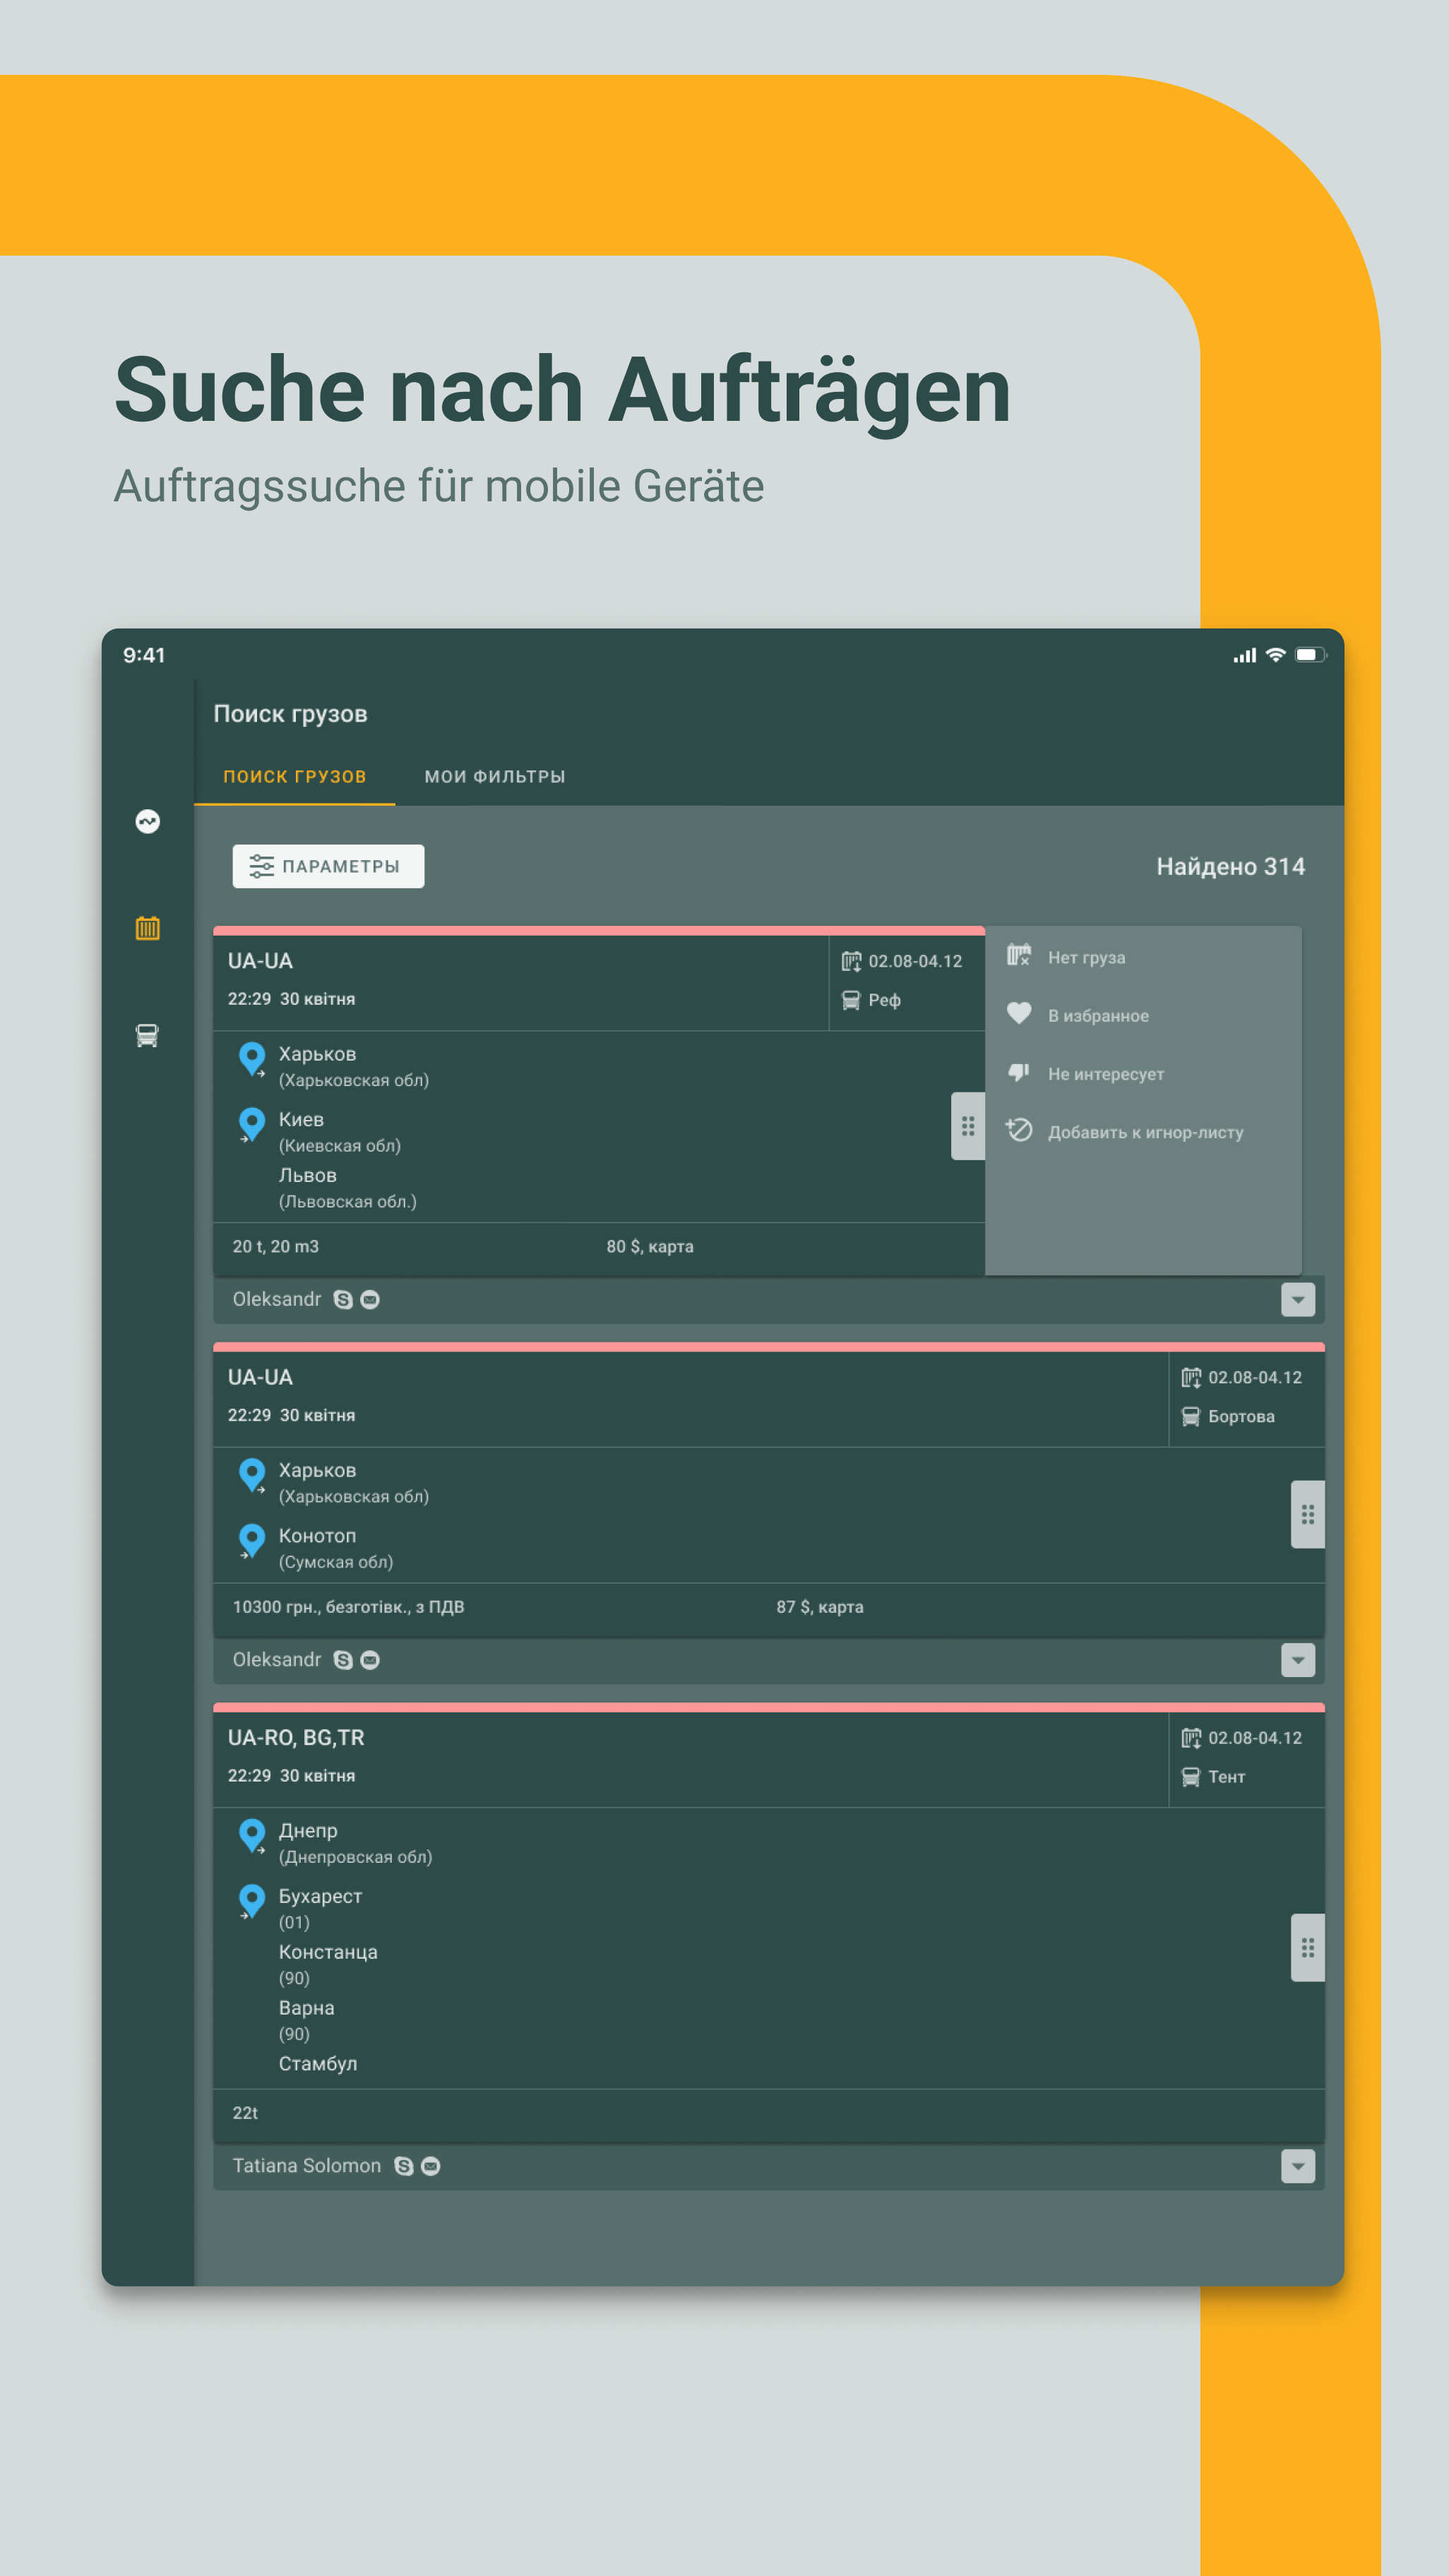Click drag handle on Днепр-Бухарест card
Viewport: 1449px width, 2576px height.
[x=1308, y=1947]
